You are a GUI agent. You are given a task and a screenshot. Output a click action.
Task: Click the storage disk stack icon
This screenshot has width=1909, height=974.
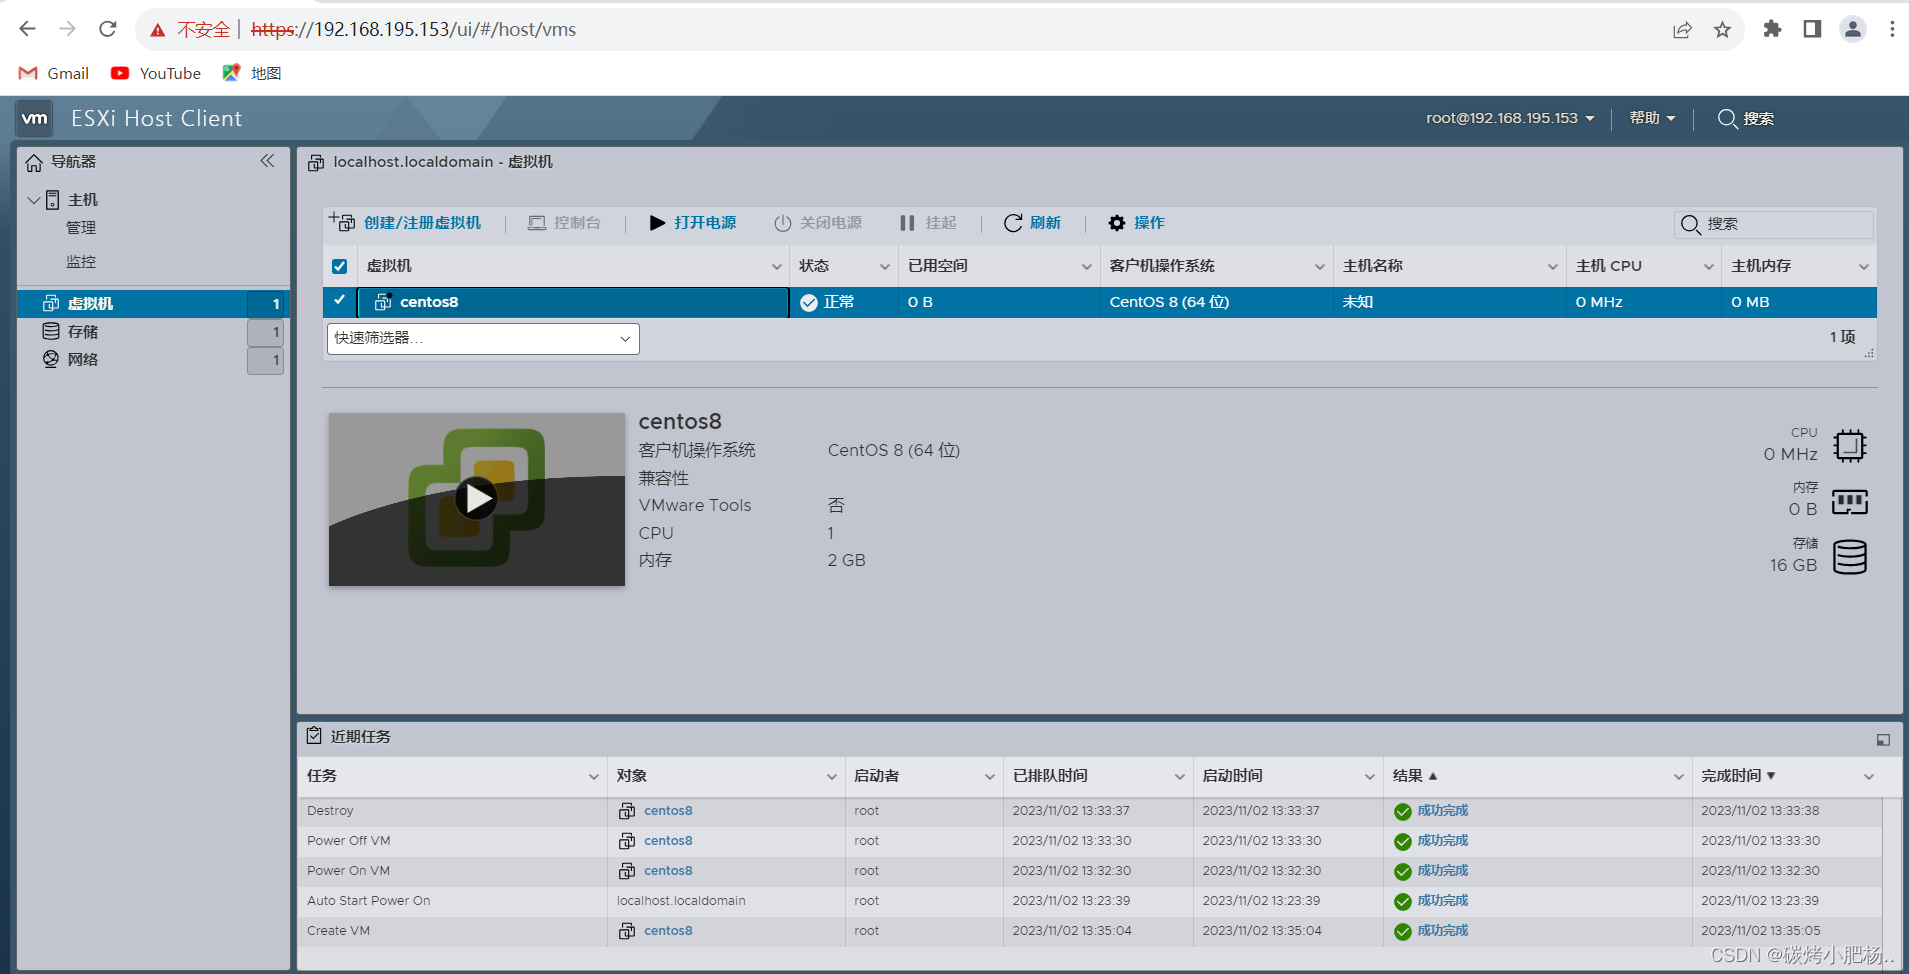coord(1850,557)
